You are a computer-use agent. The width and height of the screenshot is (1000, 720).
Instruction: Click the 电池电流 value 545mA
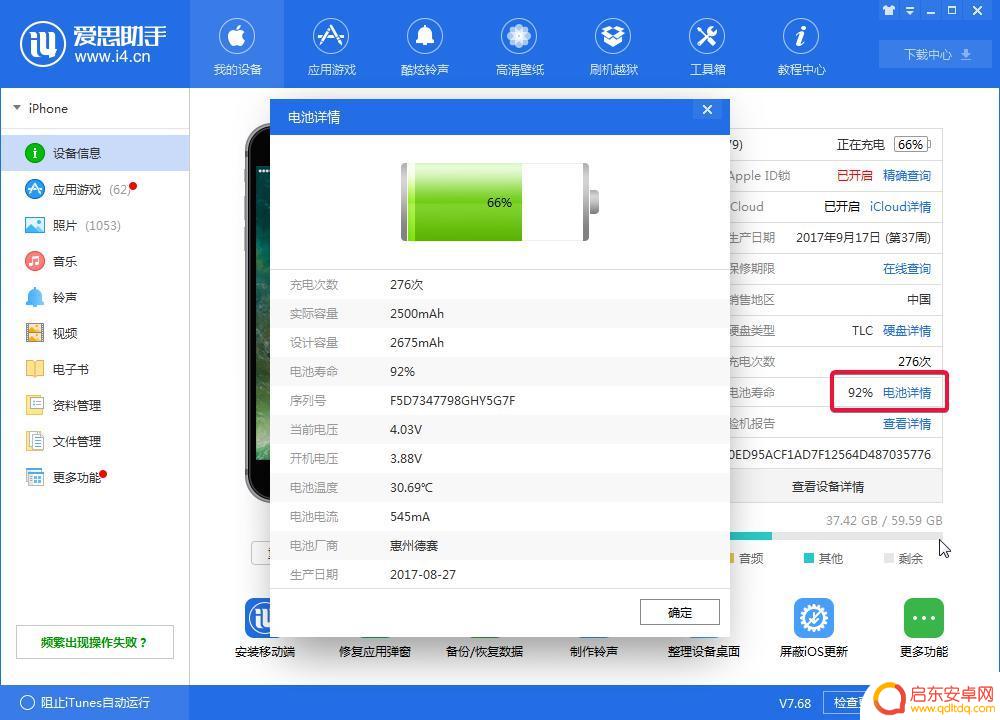(409, 517)
